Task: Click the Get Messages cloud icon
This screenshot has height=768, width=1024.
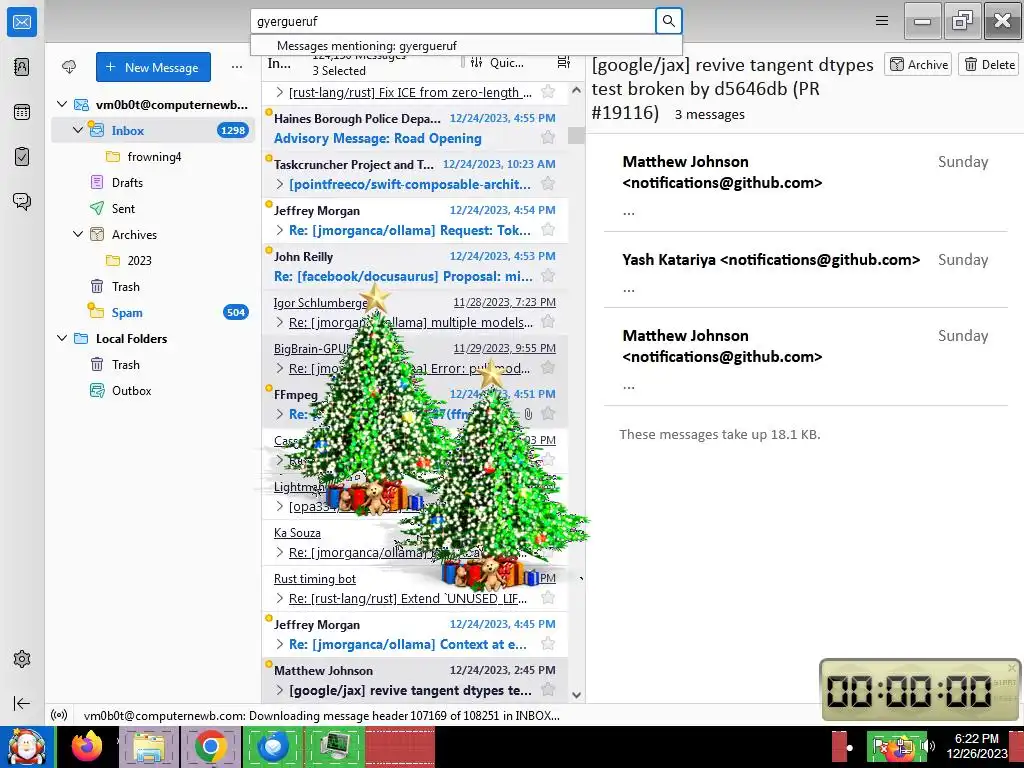Action: click(69, 67)
